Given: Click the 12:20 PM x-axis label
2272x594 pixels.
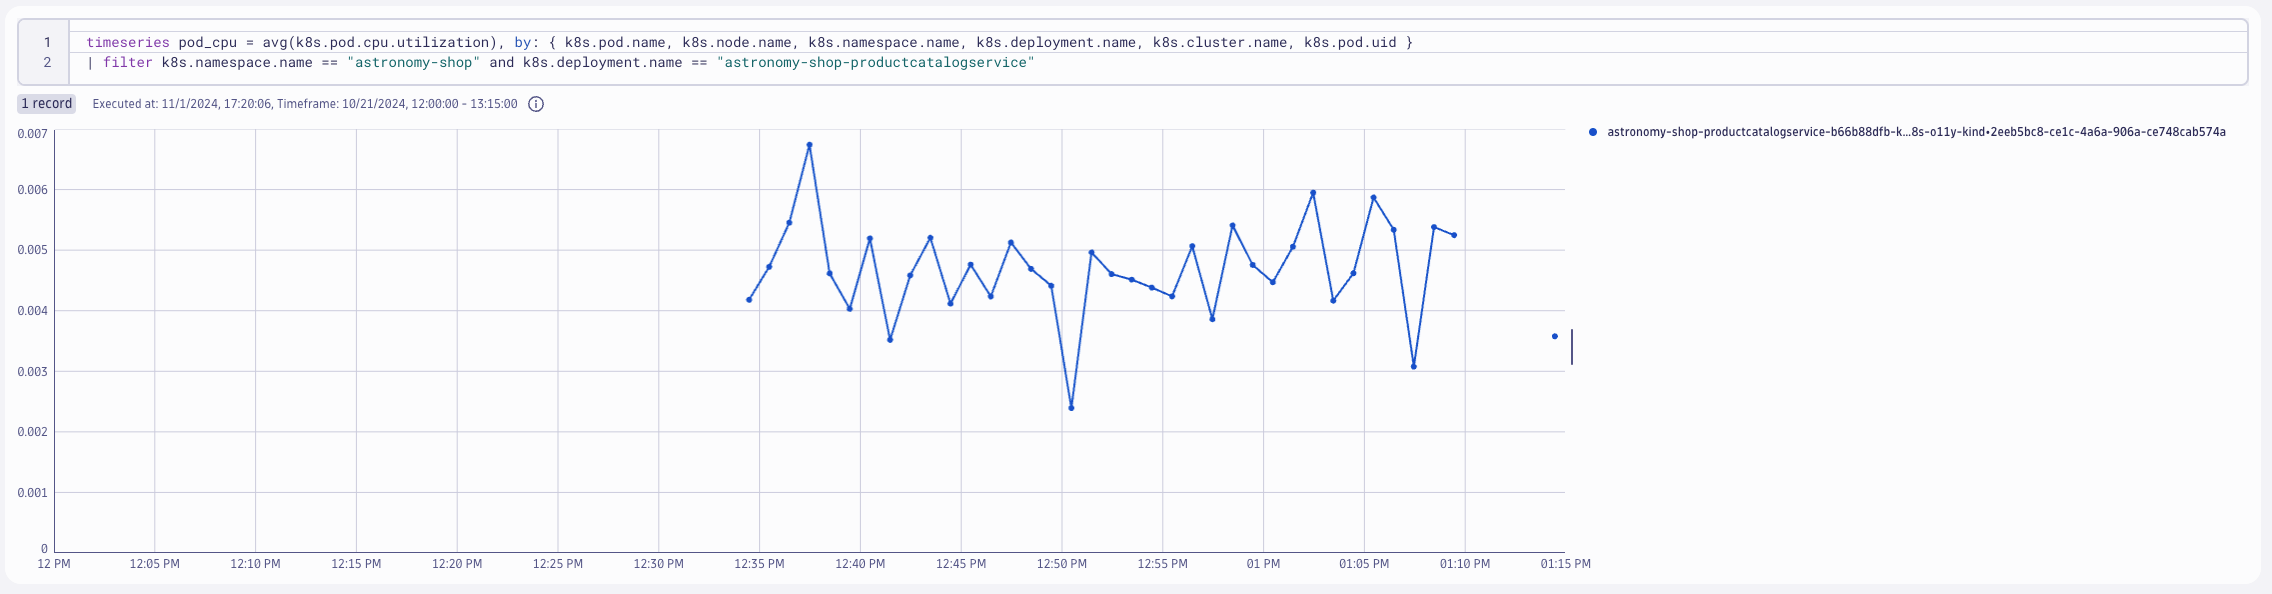Looking at the screenshot, I should click(x=457, y=564).
